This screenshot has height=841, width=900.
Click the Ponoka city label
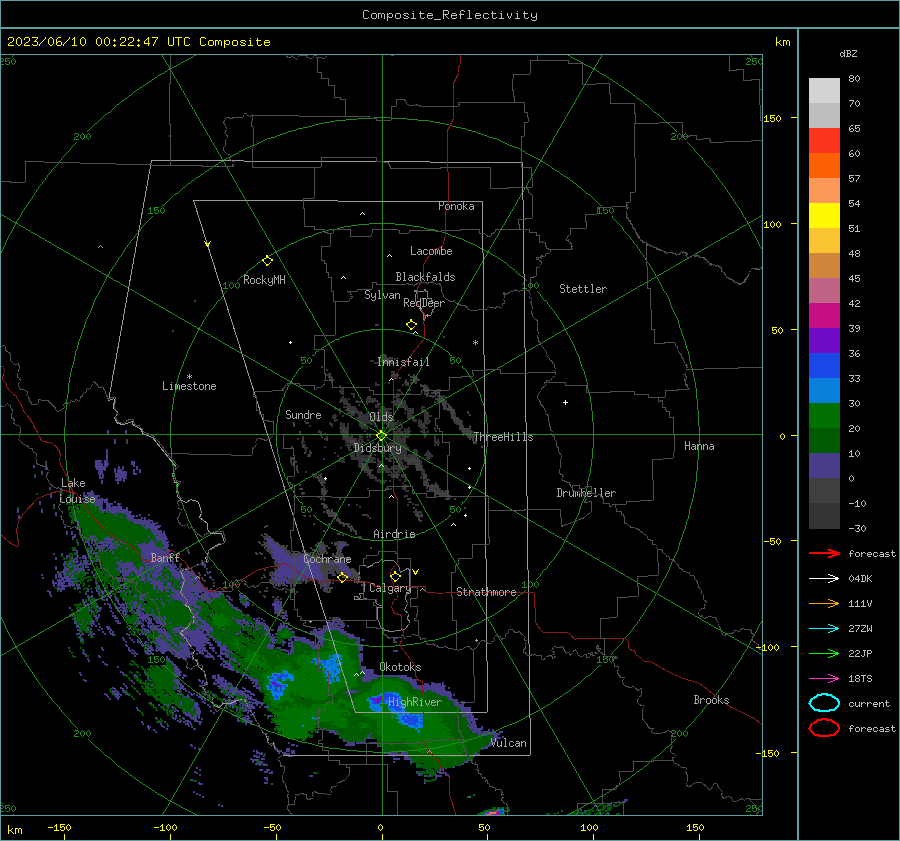[456, 206]
